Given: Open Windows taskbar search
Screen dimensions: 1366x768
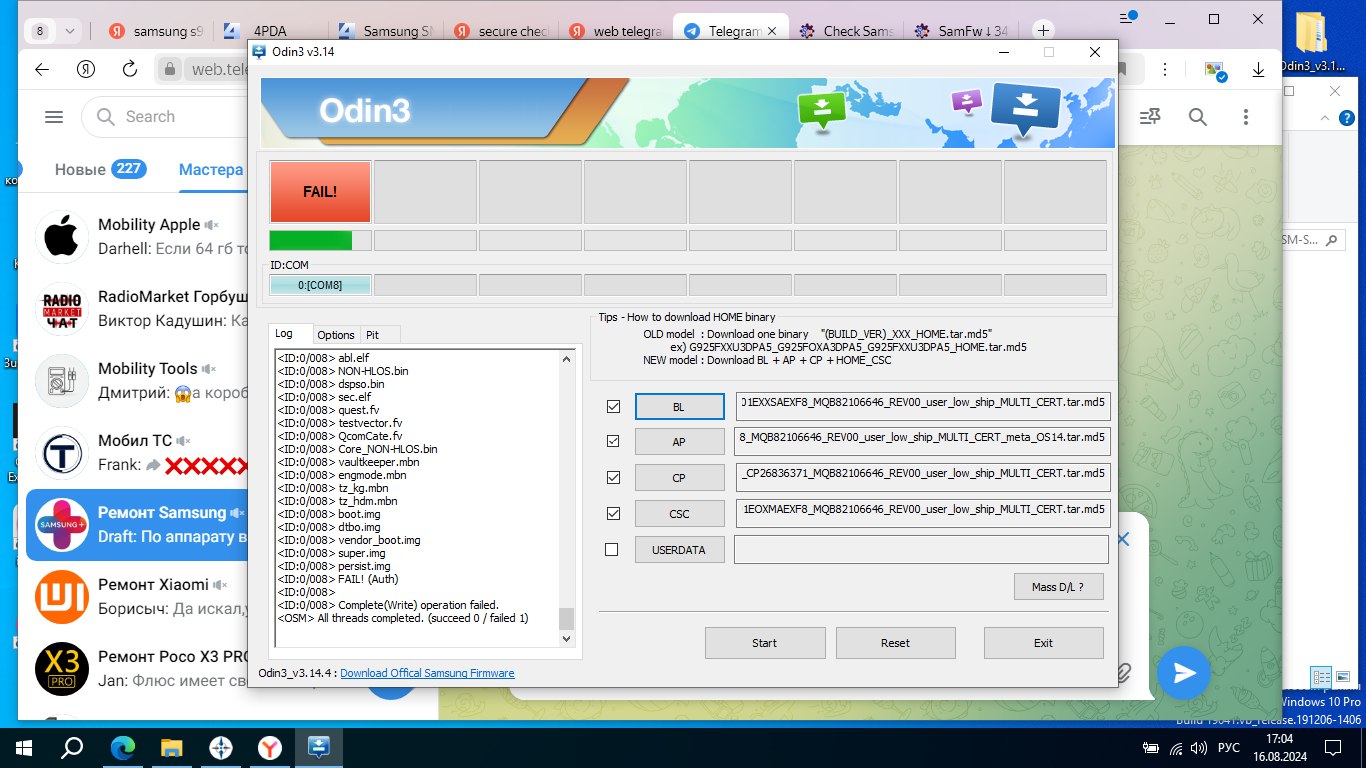Looking at the screenshot, I should (72, 747).
